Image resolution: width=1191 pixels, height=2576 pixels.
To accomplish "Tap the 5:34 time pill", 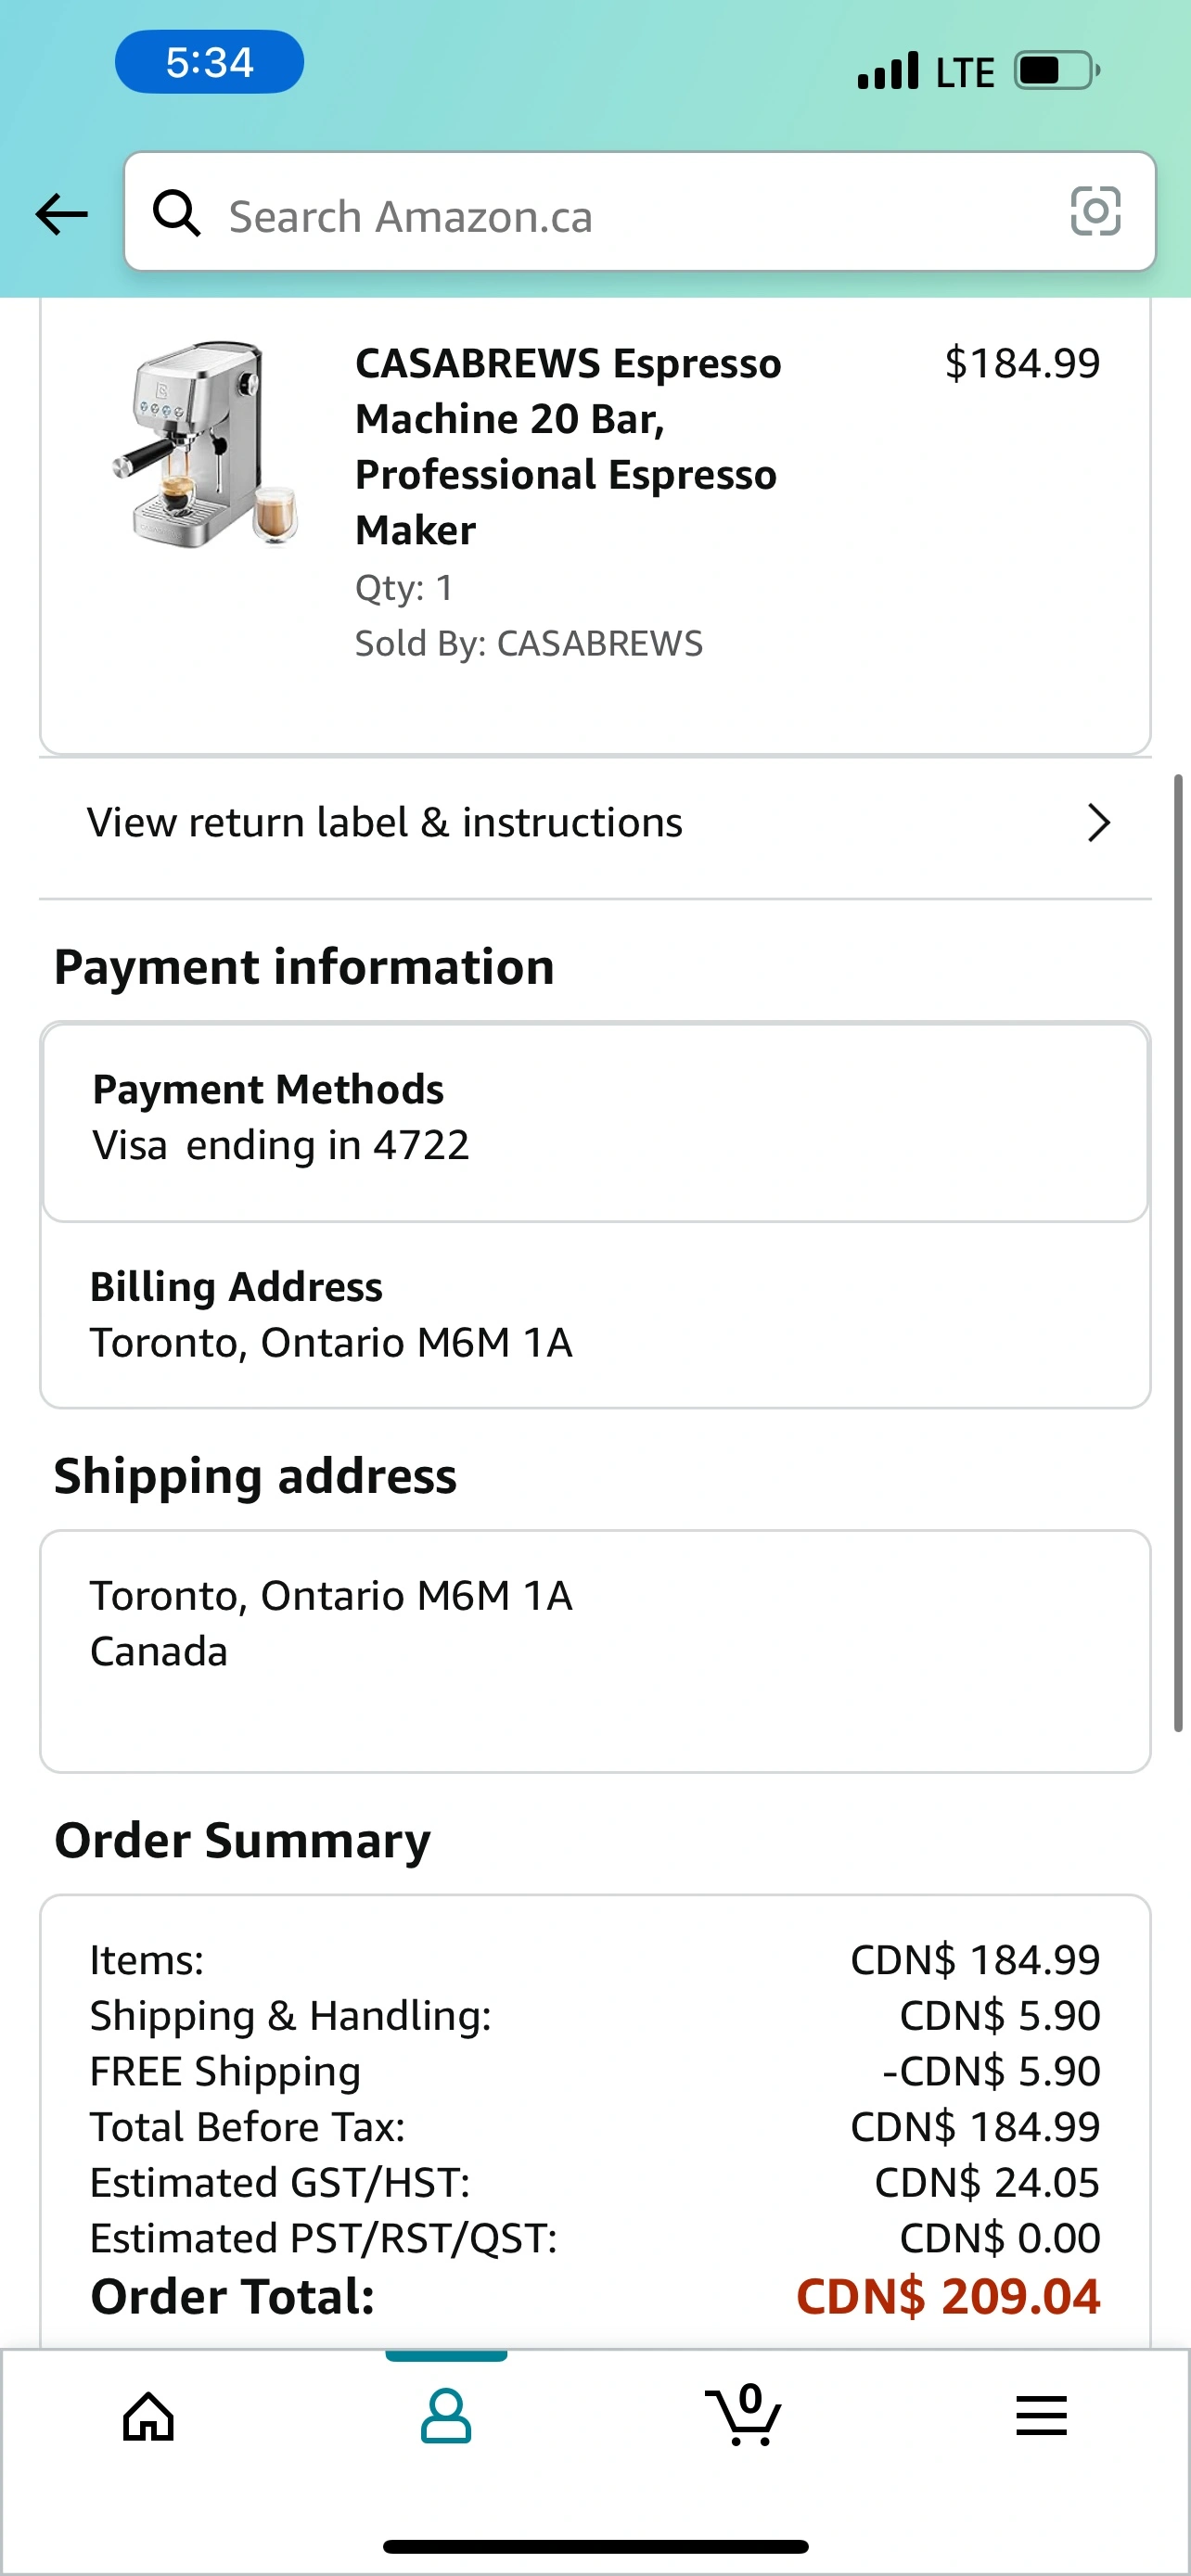I will pyautogui.click(x=209, y=62).
